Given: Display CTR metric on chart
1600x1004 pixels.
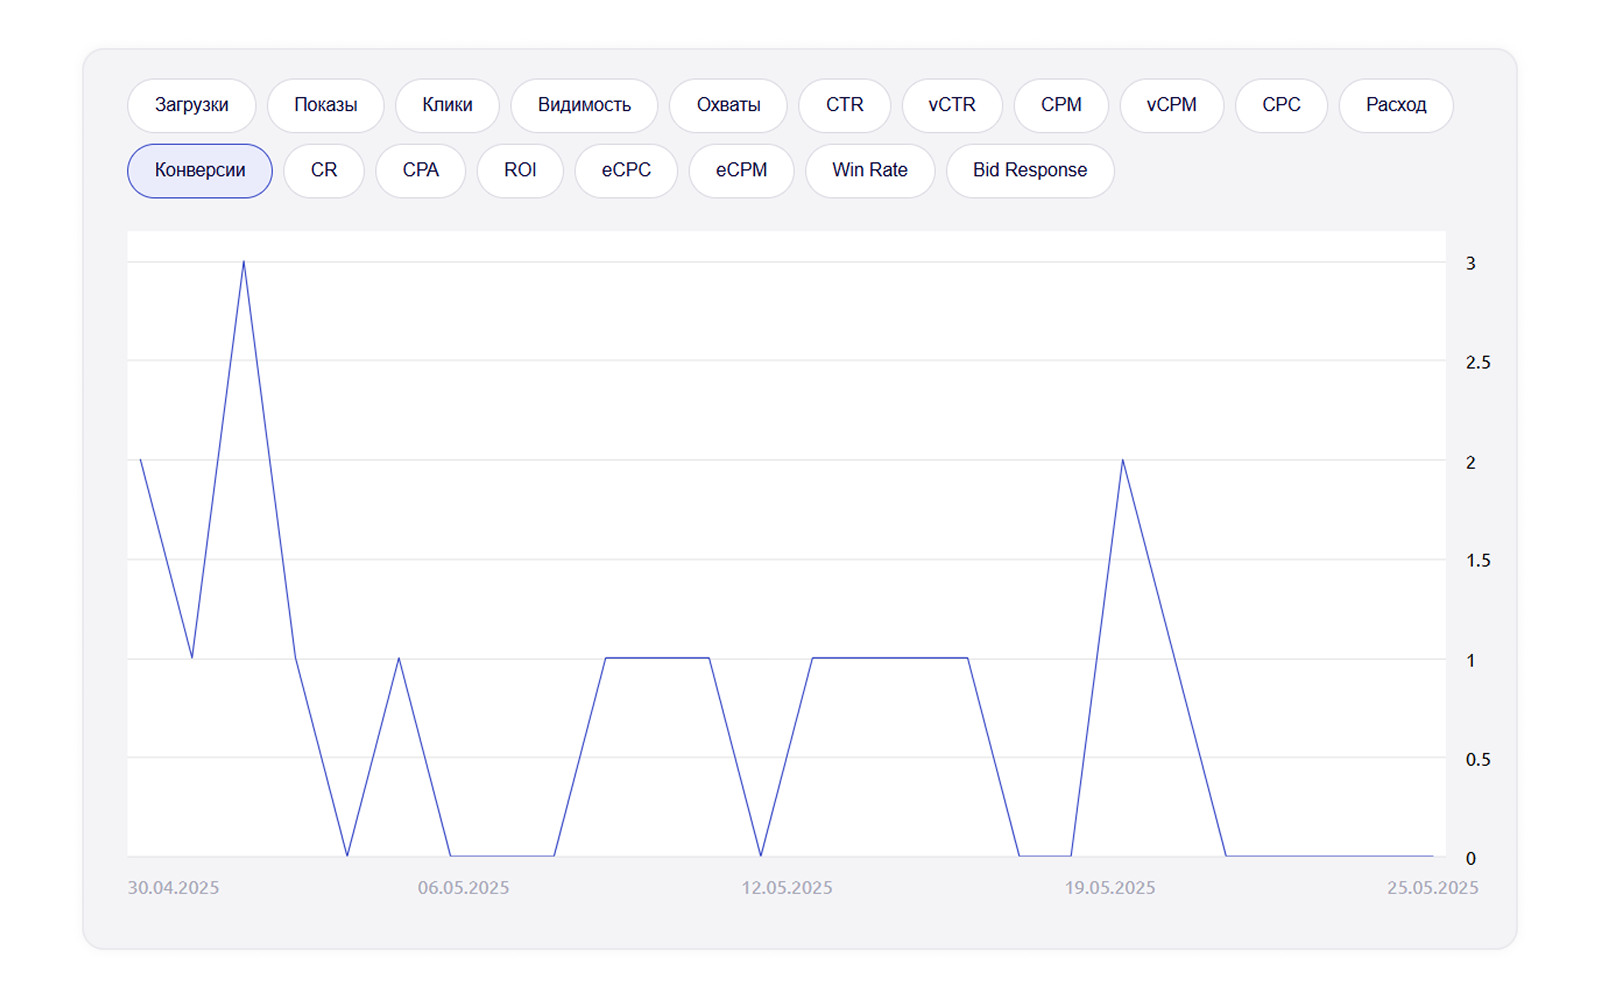Looking at the screenshot, I should pyautogui.click(x=844, y=105).
